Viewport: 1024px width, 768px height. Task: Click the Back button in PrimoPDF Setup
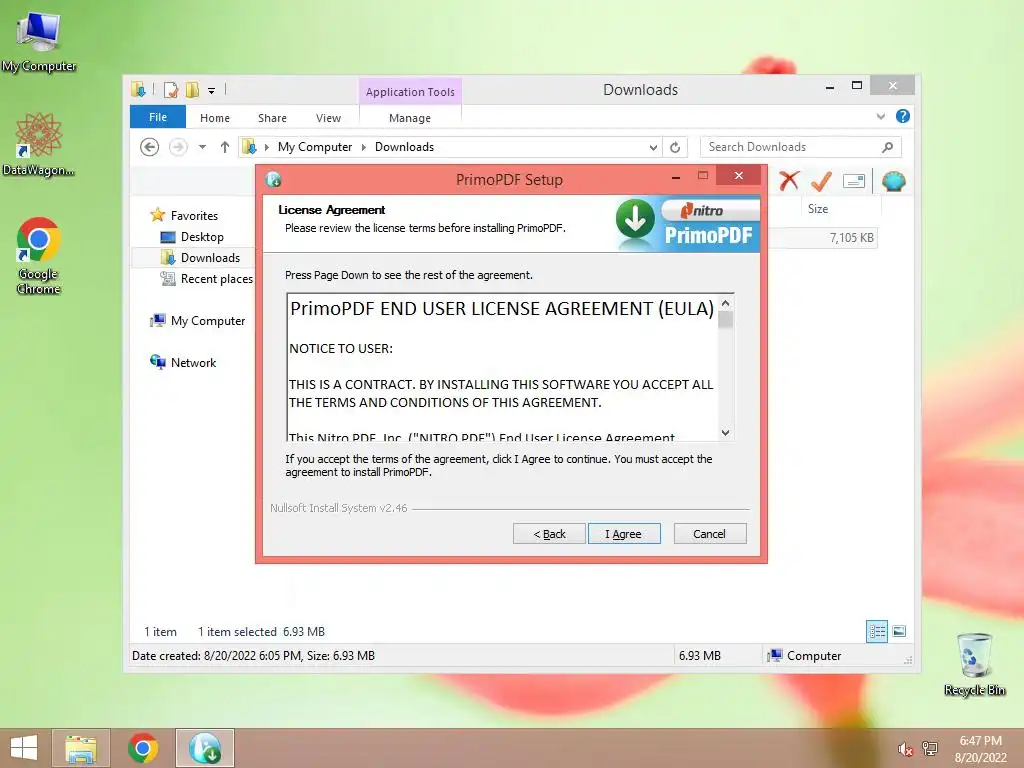tap(549, 534)
